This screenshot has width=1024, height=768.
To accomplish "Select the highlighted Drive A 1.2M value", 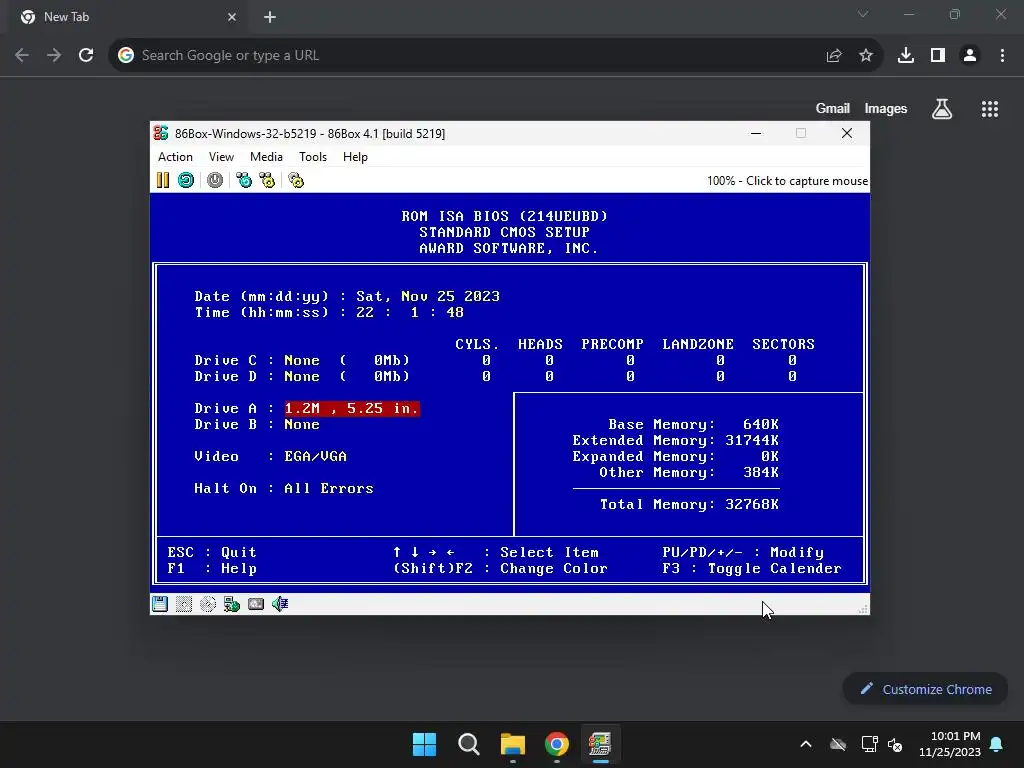I will coord(352,408).
